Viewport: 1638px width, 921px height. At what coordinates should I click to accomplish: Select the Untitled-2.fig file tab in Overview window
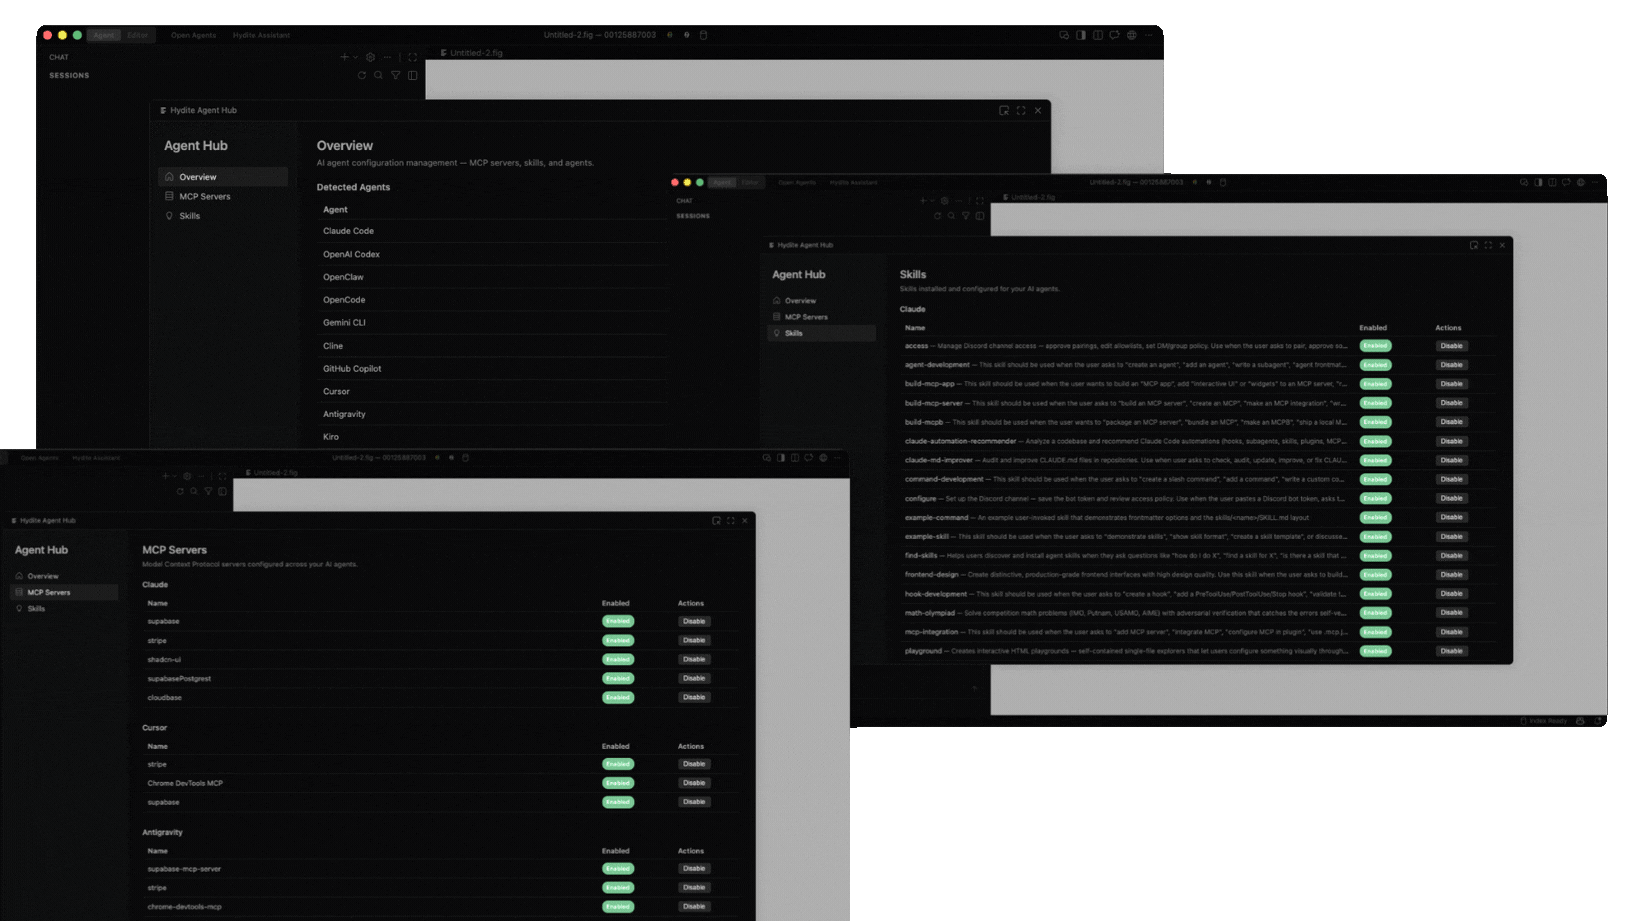pos(471,53)
